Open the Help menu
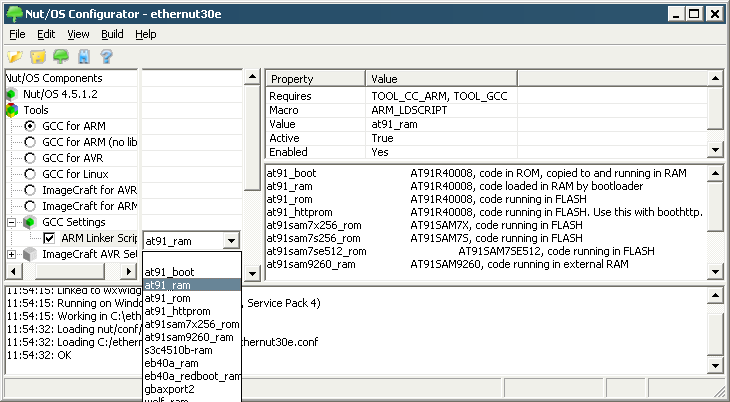Screen dimensions: 730x402 click(146, 34)
